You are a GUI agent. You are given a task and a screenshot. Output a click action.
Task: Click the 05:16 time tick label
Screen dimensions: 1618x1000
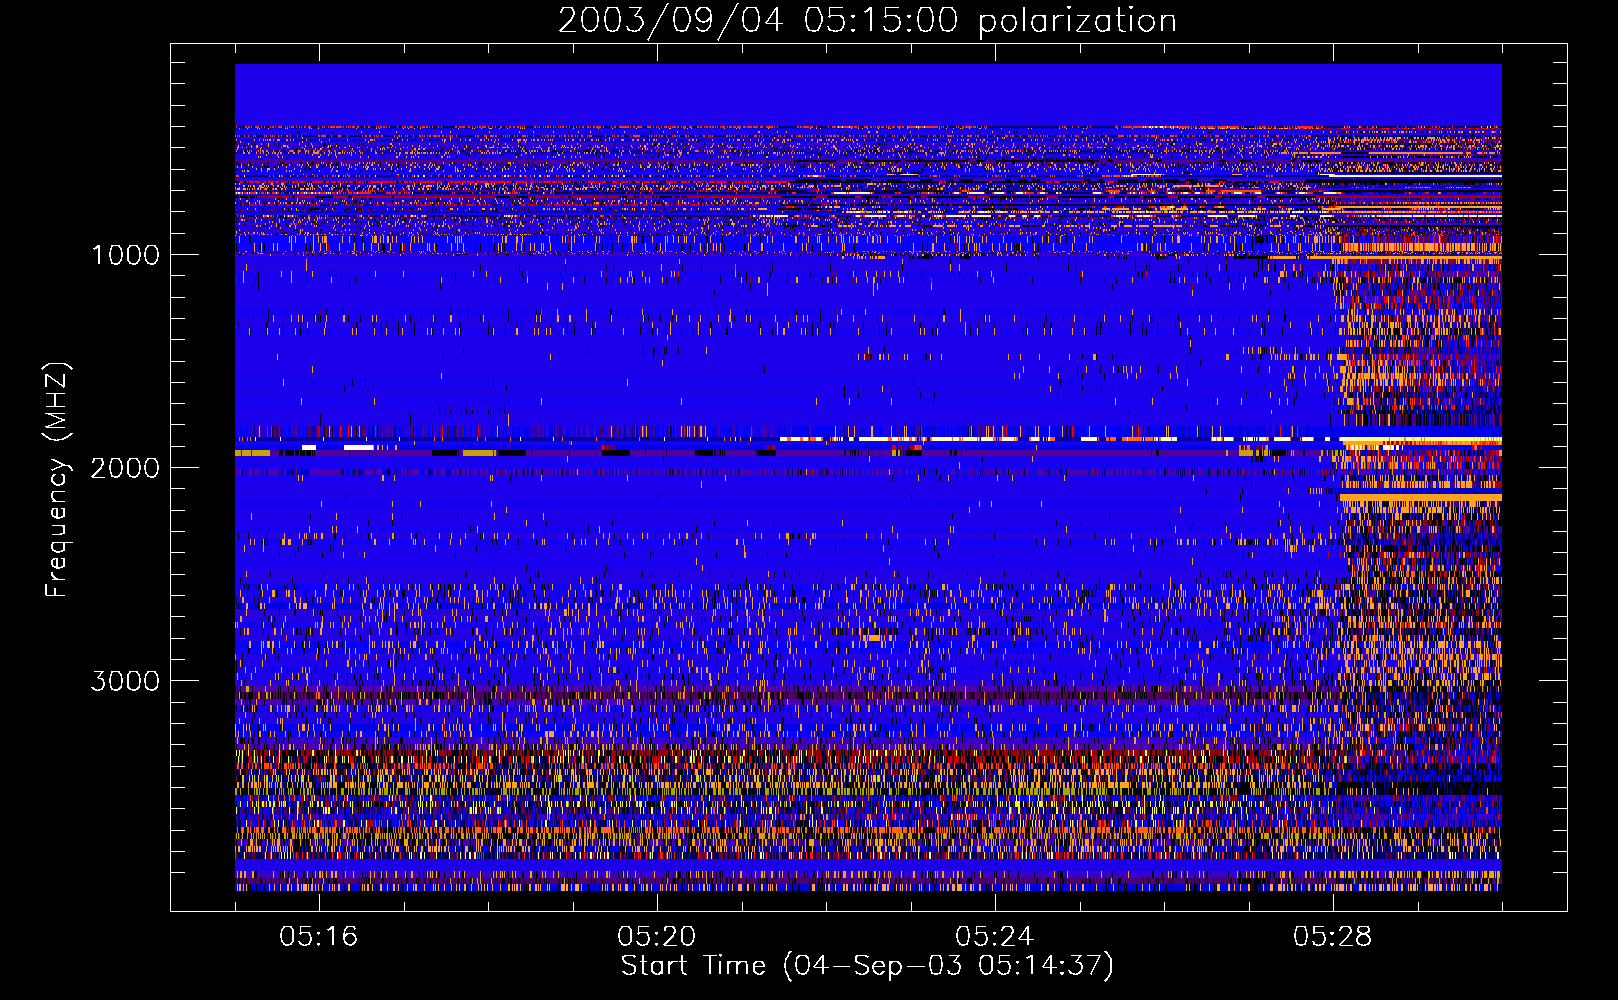(318, 936)
